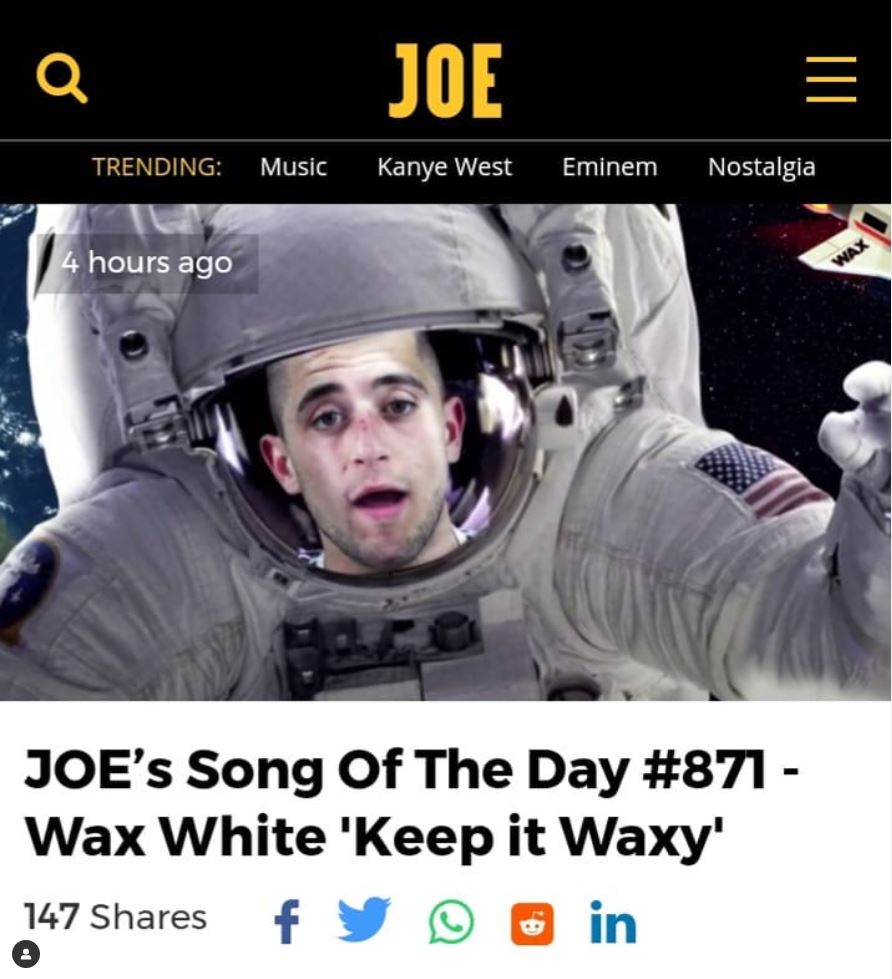
Task: Share article on Twitter
Action: coord(365,919)
